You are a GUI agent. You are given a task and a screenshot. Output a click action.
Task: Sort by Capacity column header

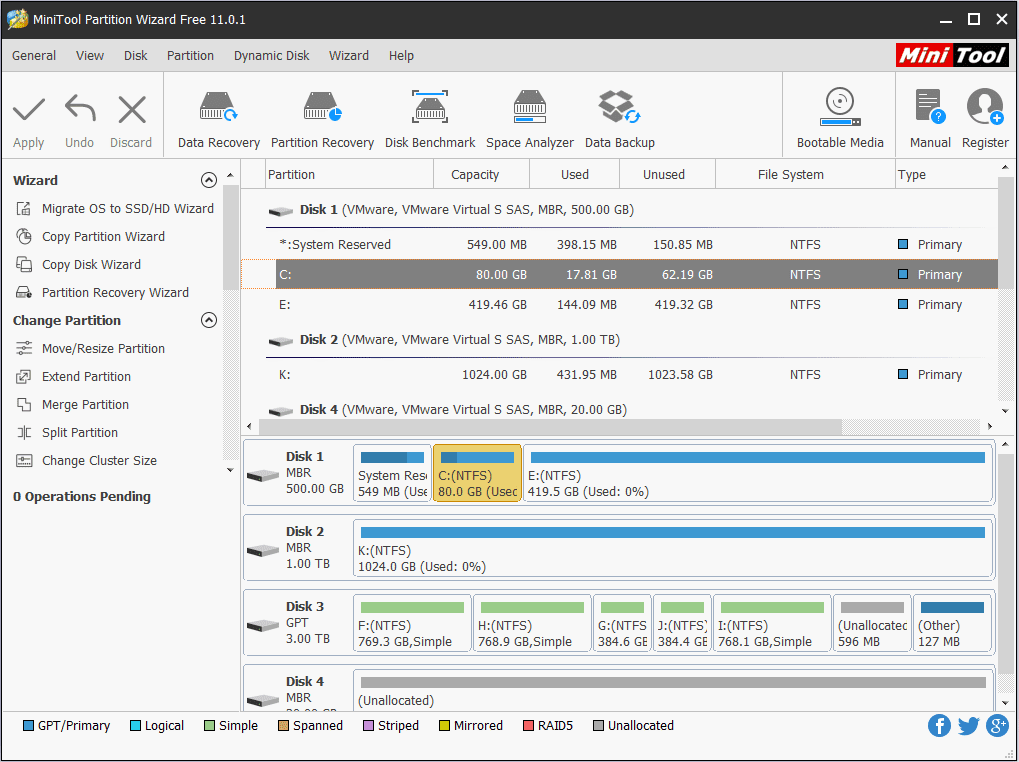481,174
